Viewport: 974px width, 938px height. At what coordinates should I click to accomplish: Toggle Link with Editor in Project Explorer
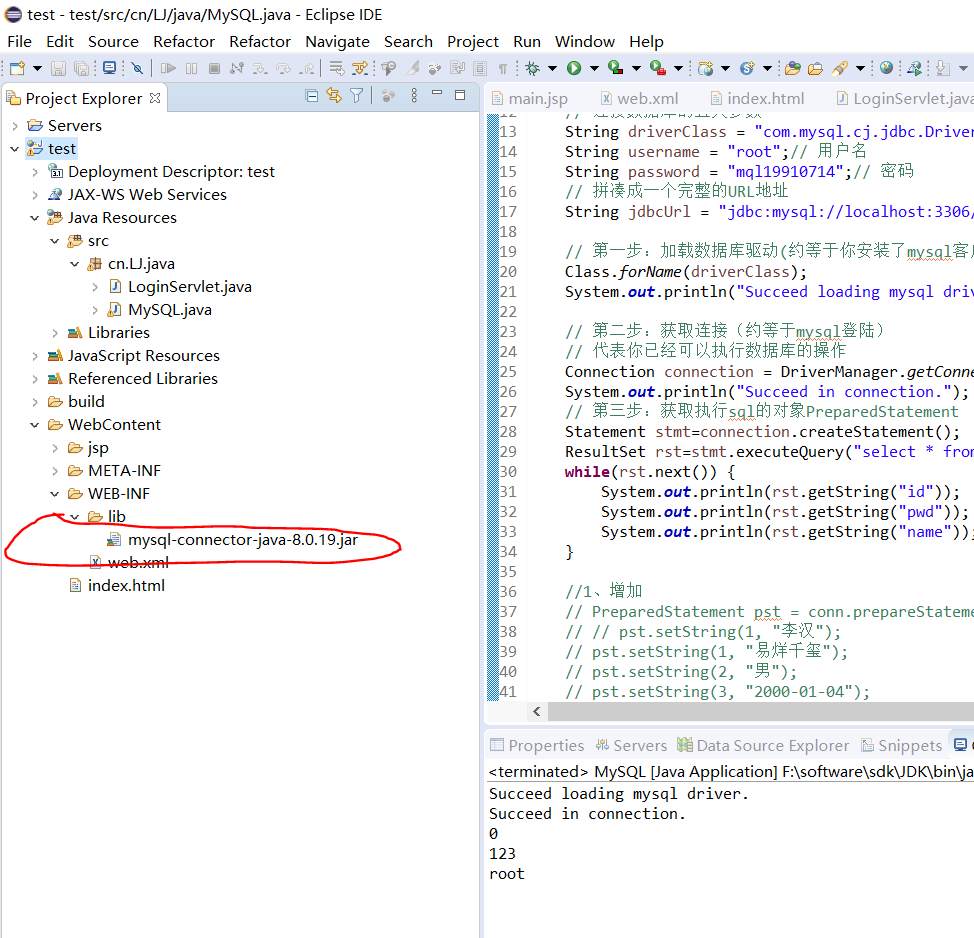[333, 96]
